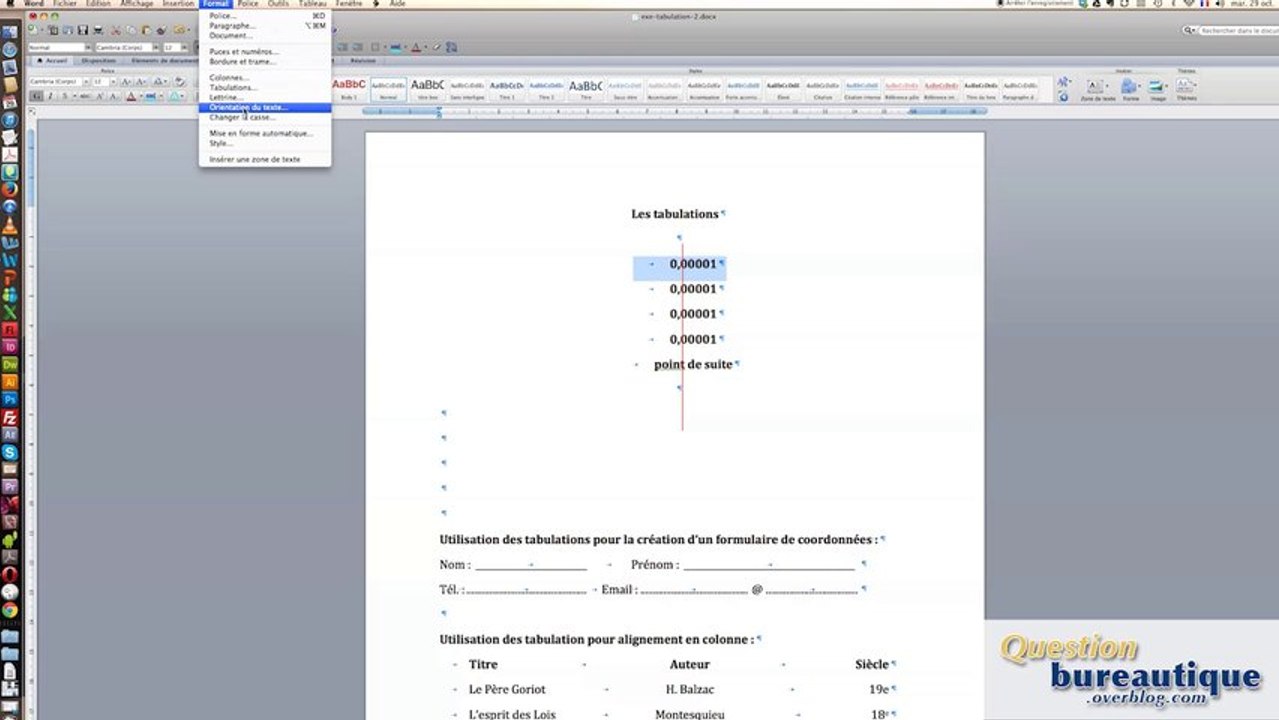Select Changer la casse entry
The height and width of the screenshot is (720, 1279).
coord(265,117)
